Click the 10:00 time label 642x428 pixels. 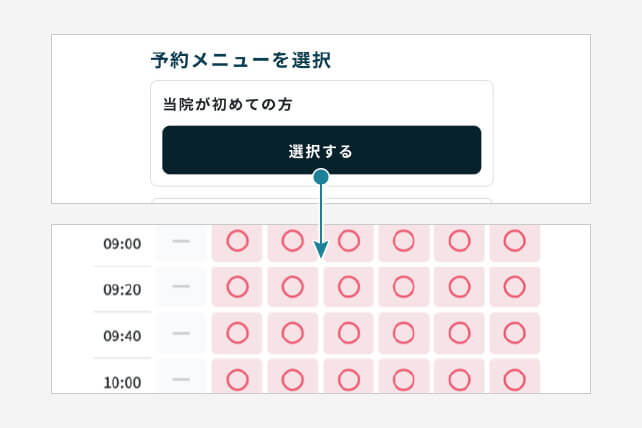[x=122, y=382]
